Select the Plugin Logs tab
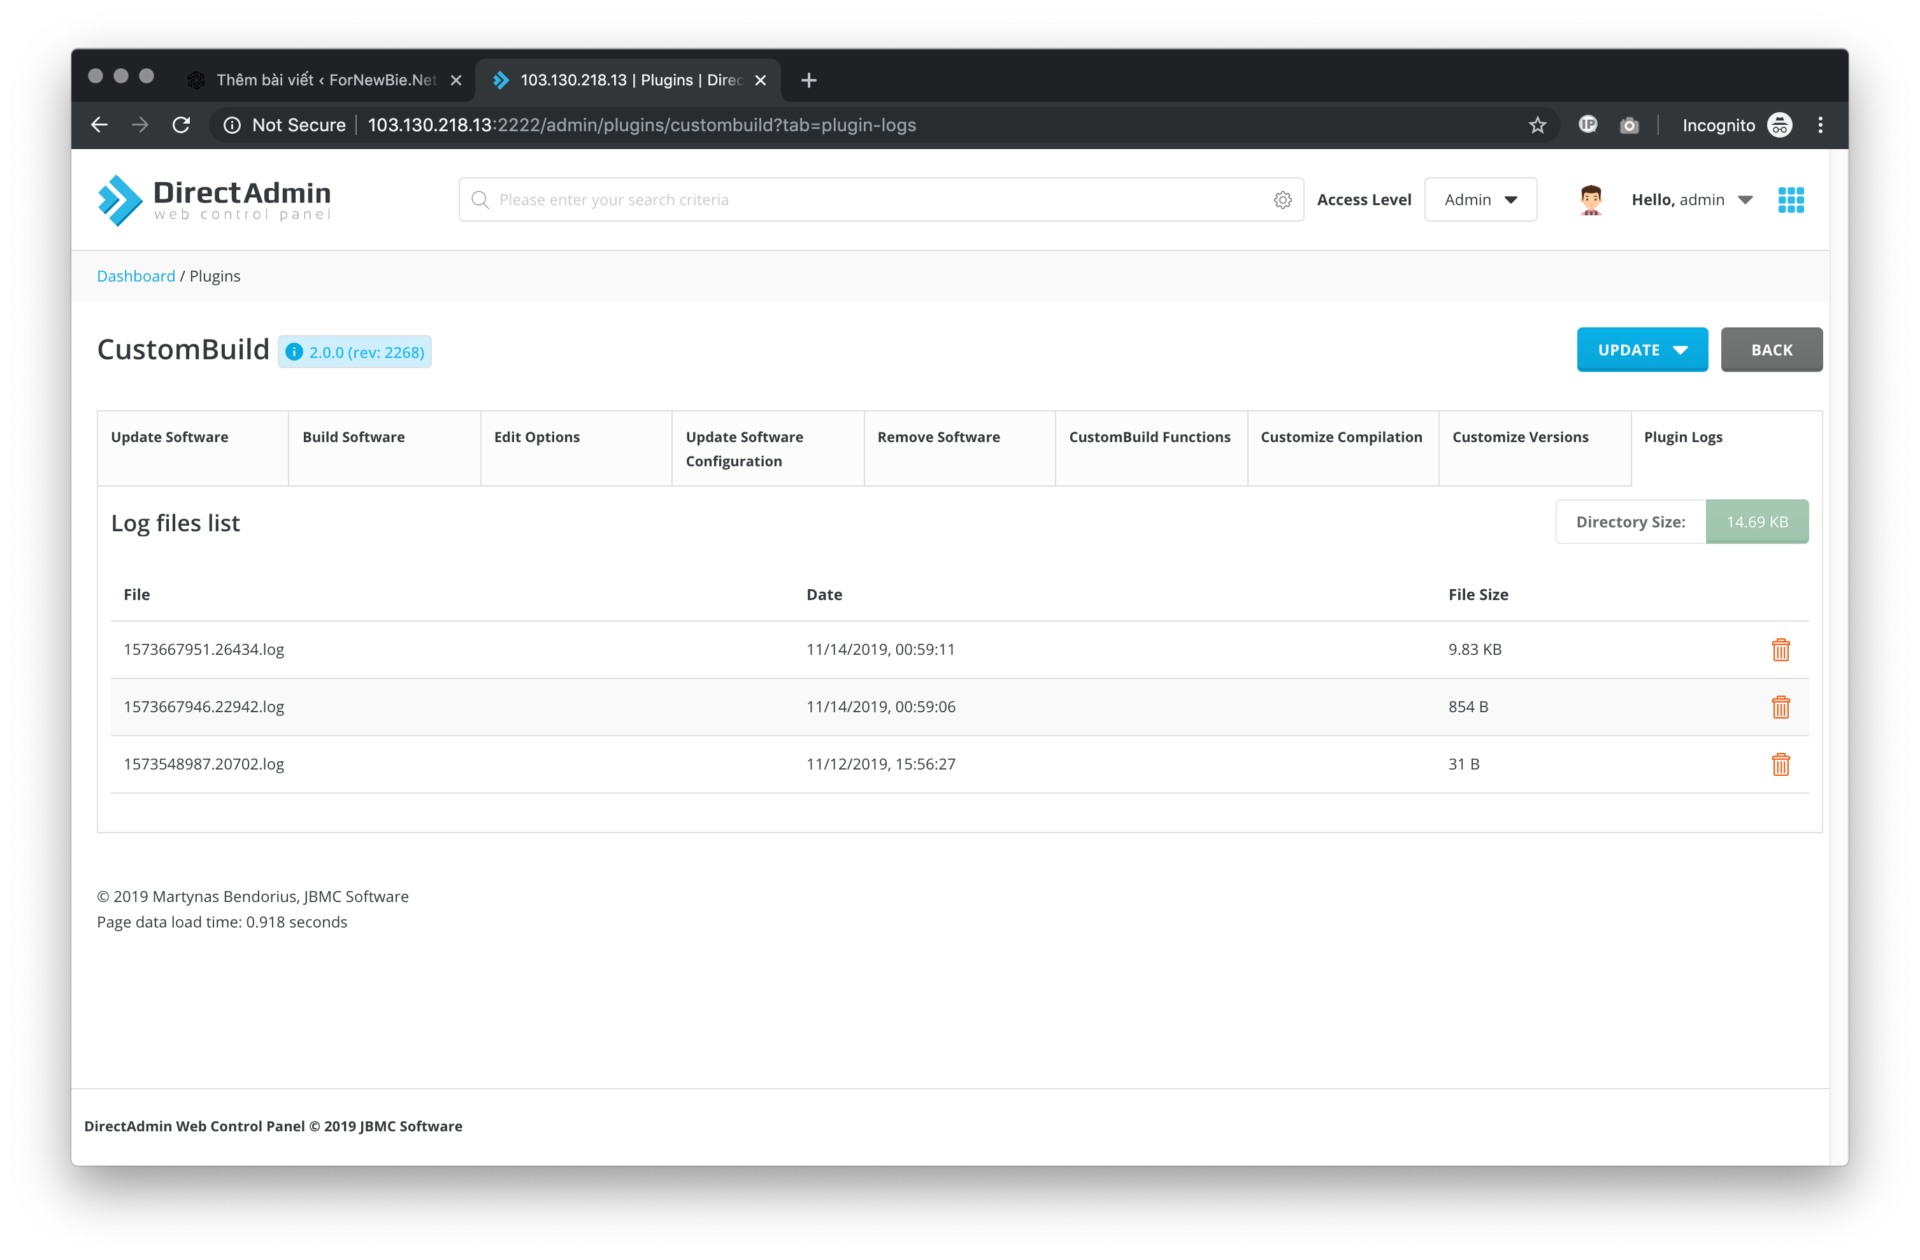 tap(1726, 448)
